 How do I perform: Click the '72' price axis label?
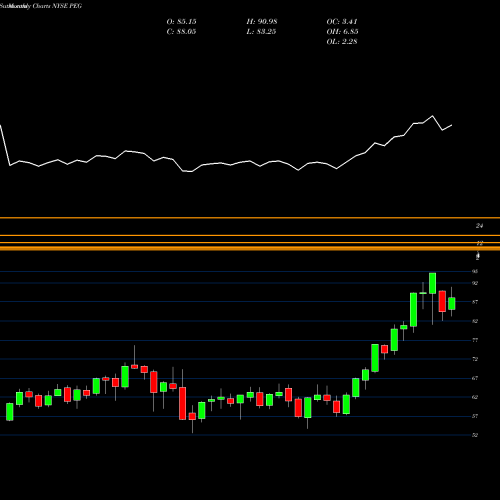coord(475,359)
